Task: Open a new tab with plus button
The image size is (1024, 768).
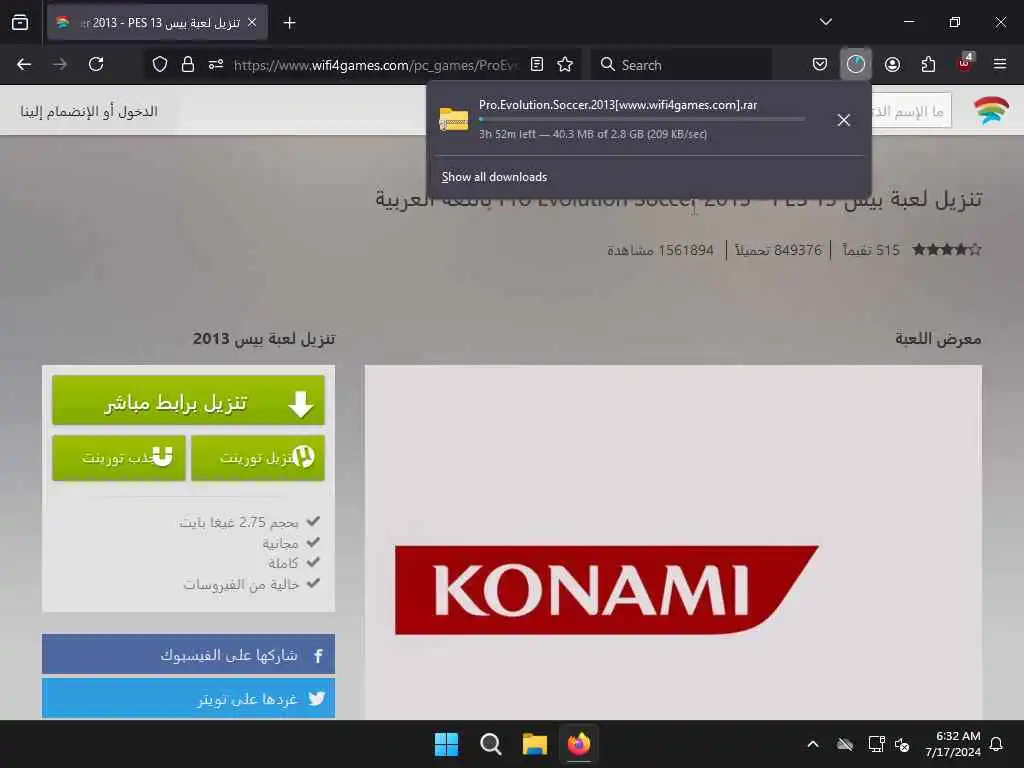Action: [x=289, y=23]
